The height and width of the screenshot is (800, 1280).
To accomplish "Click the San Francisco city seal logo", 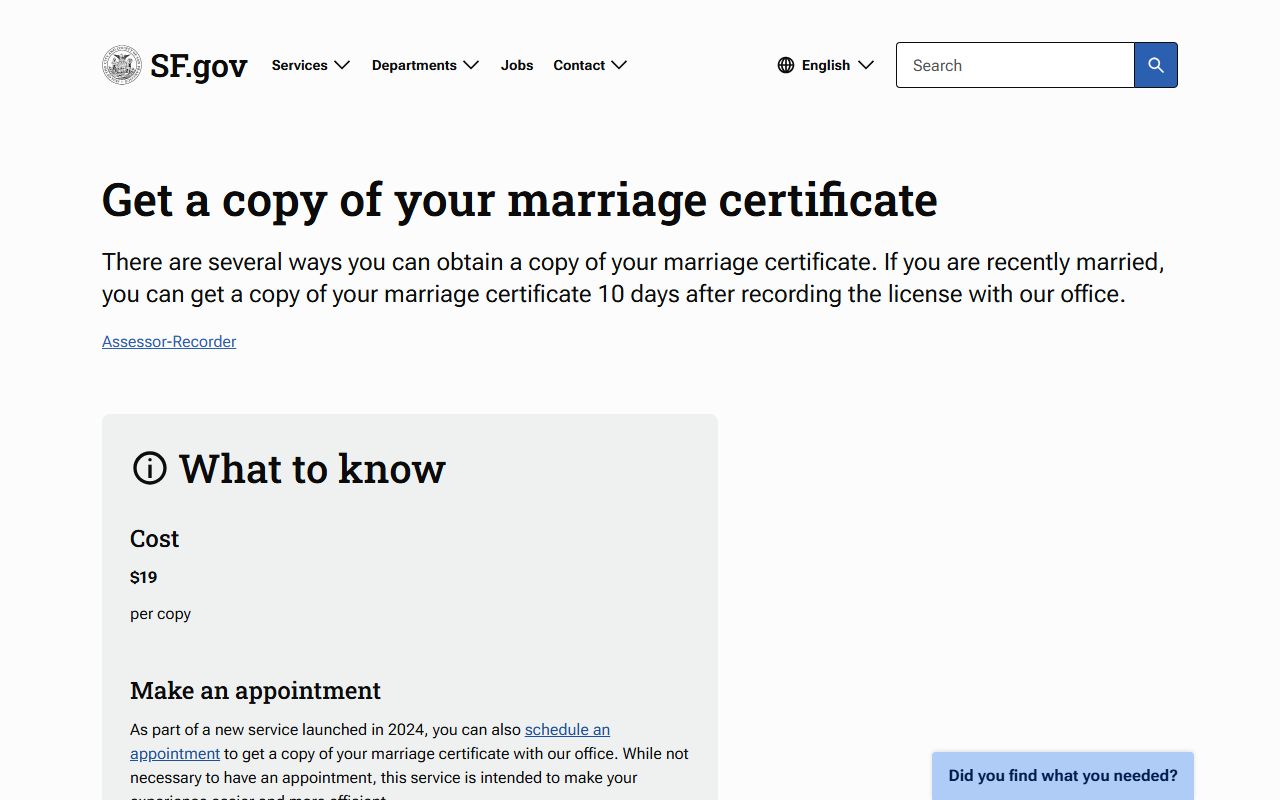I will click(x=122, y=65).
